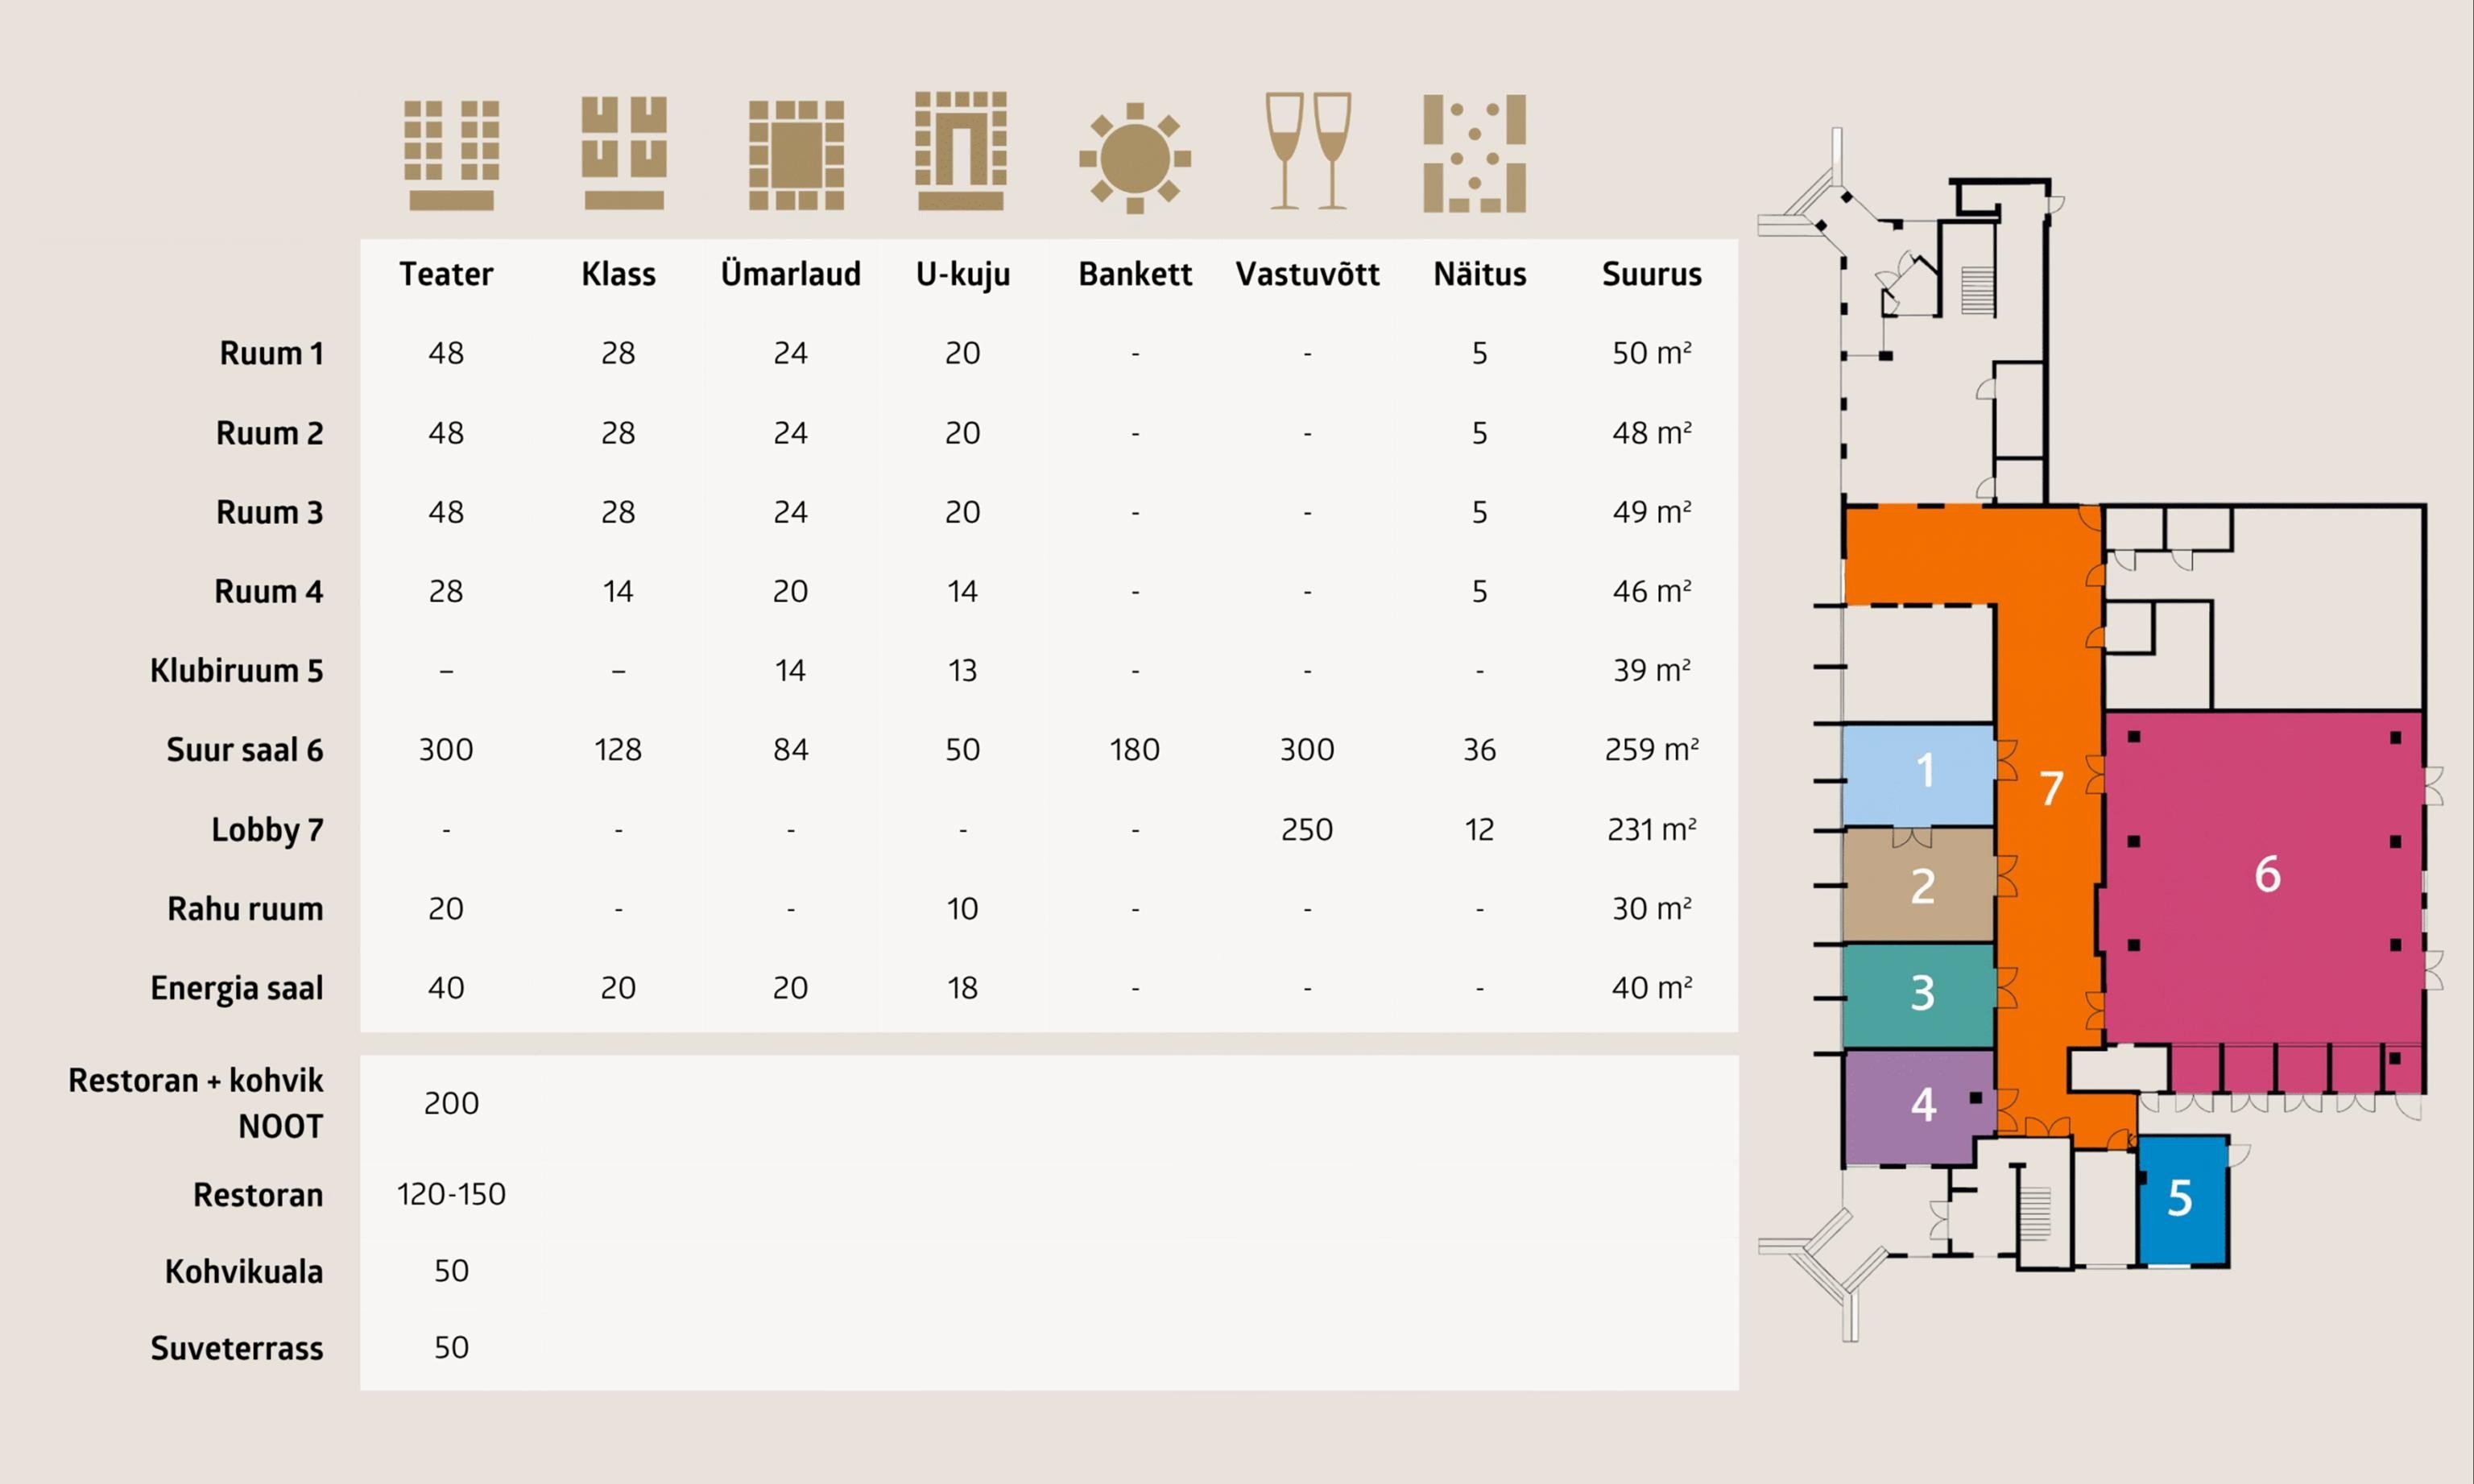Select blue club room 5 on plan

pos(2182,1198)
